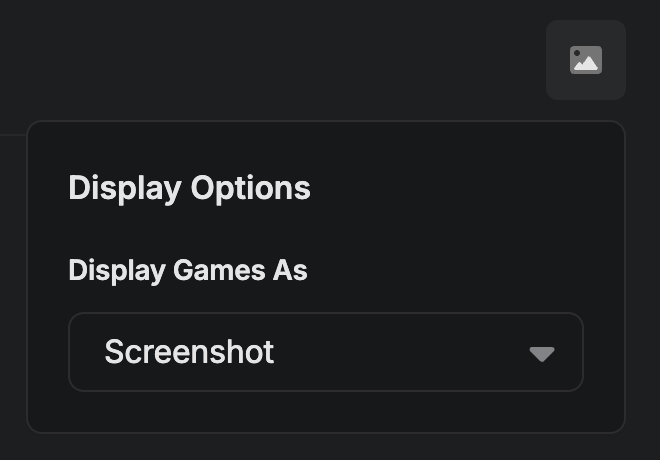Screen dimensions: 660x460
Task: Click the Display Games As label
Action: coord(188,270)
